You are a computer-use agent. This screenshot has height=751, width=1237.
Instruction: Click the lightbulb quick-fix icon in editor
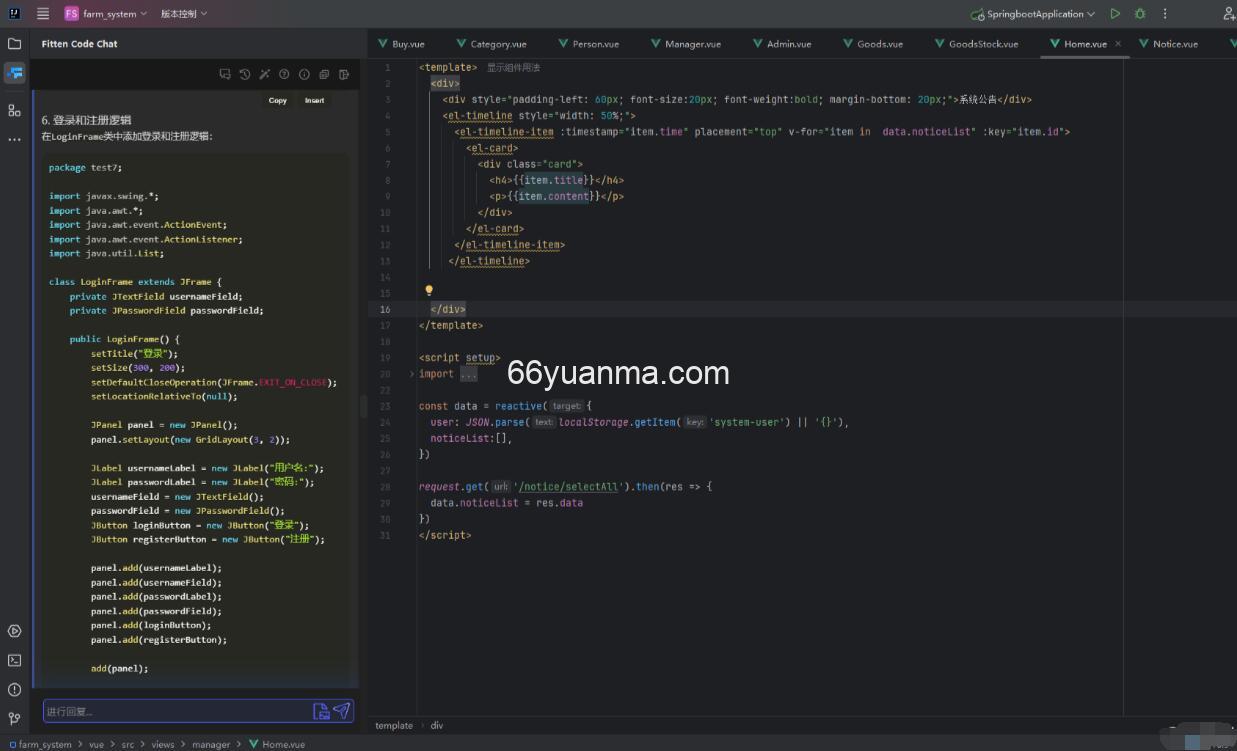click(x=429, y=291)
